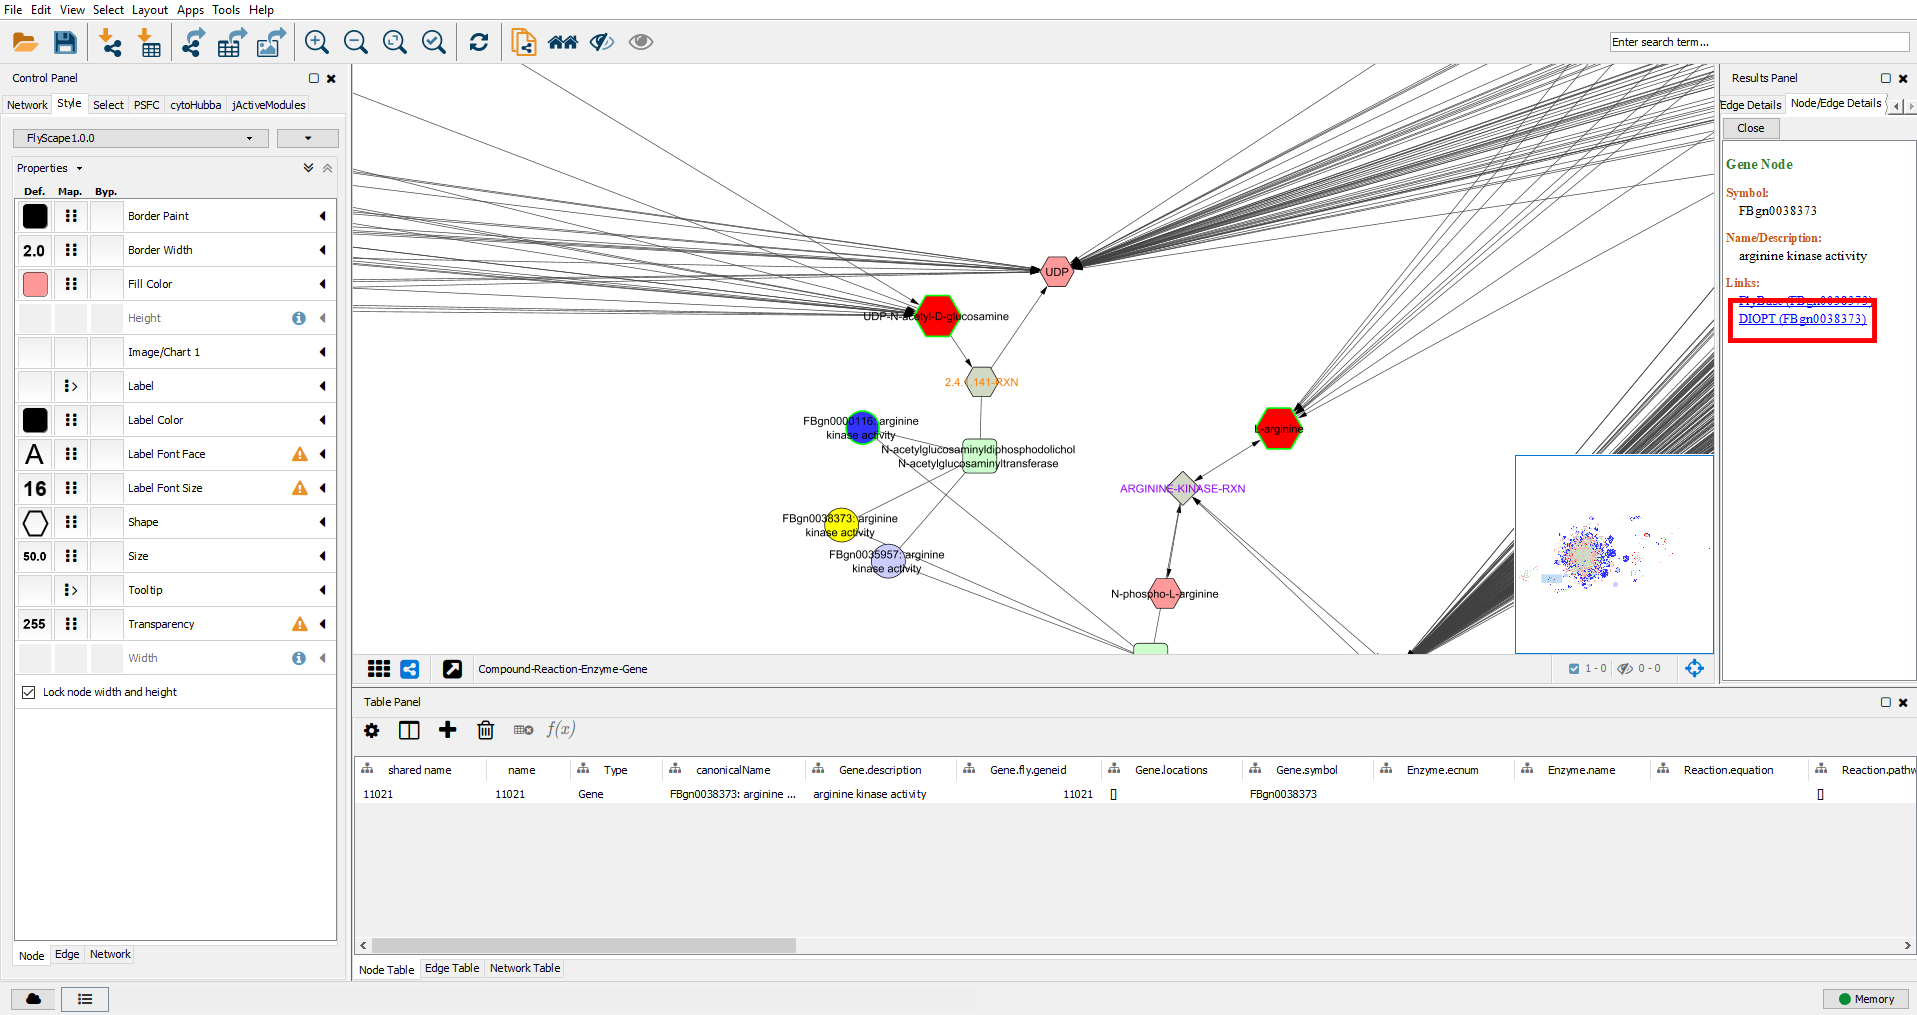Save session with floppy disk icon
Screen dimensions: 1917x1015
coord(65,42)
